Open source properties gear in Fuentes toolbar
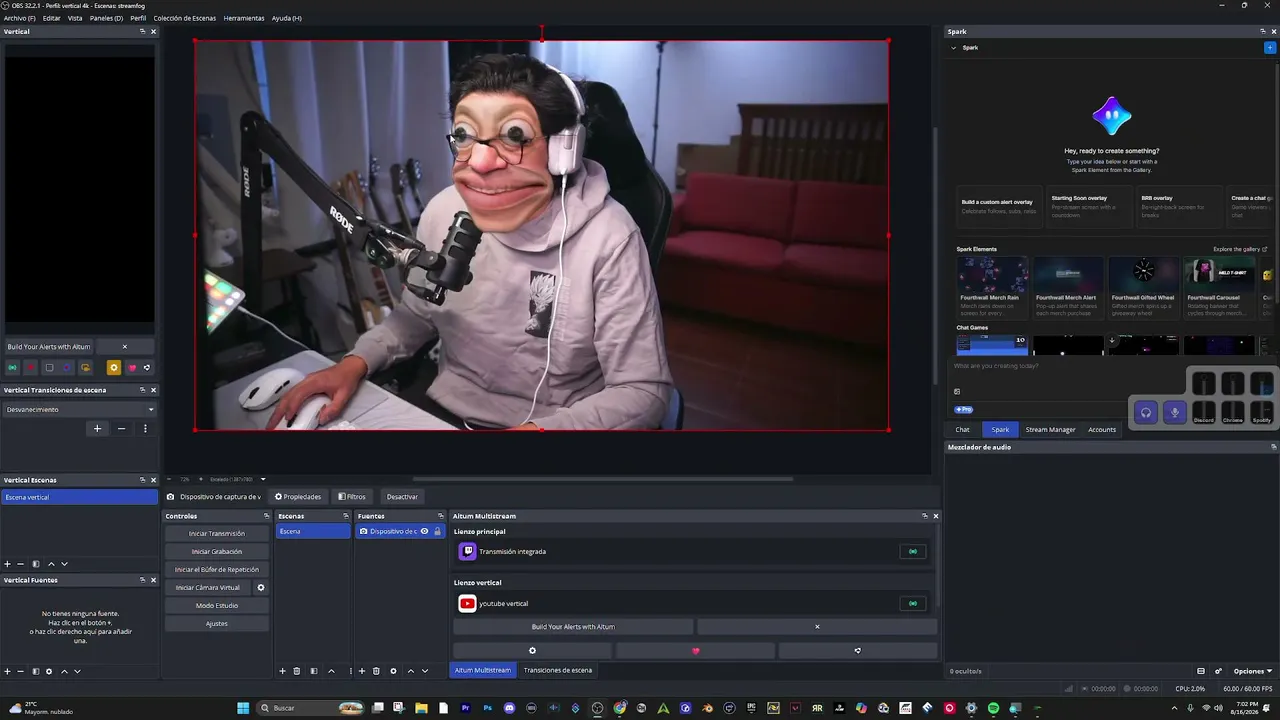The height and width of the screenshot is (720, 1280). click(393, 671)
